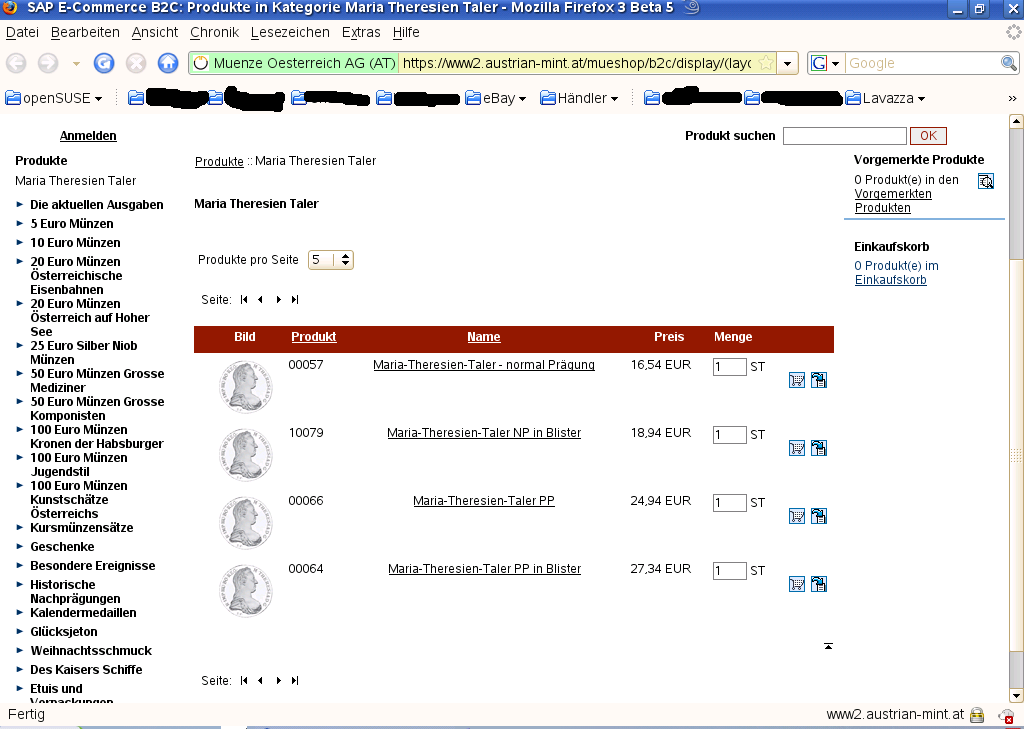The image size is (1024, 729).
Task: Add item 00064 to wishlist icon
Action: pos(819,584)
